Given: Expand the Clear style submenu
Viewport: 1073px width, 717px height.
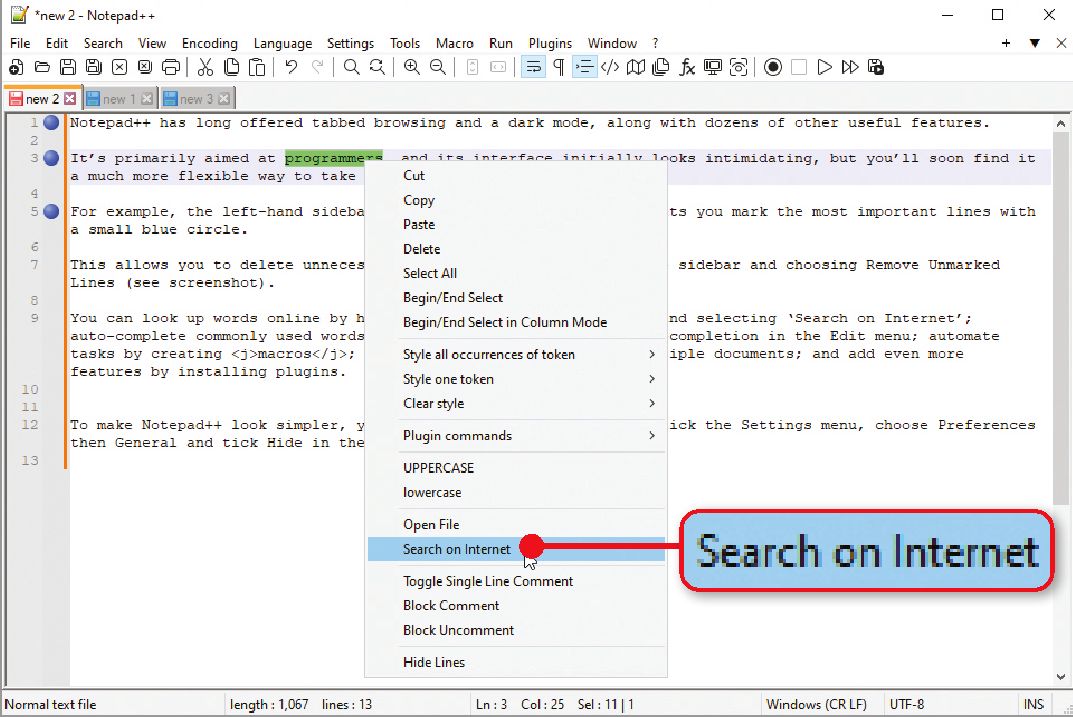Looking at the screenshot, I should pos(516,404).
